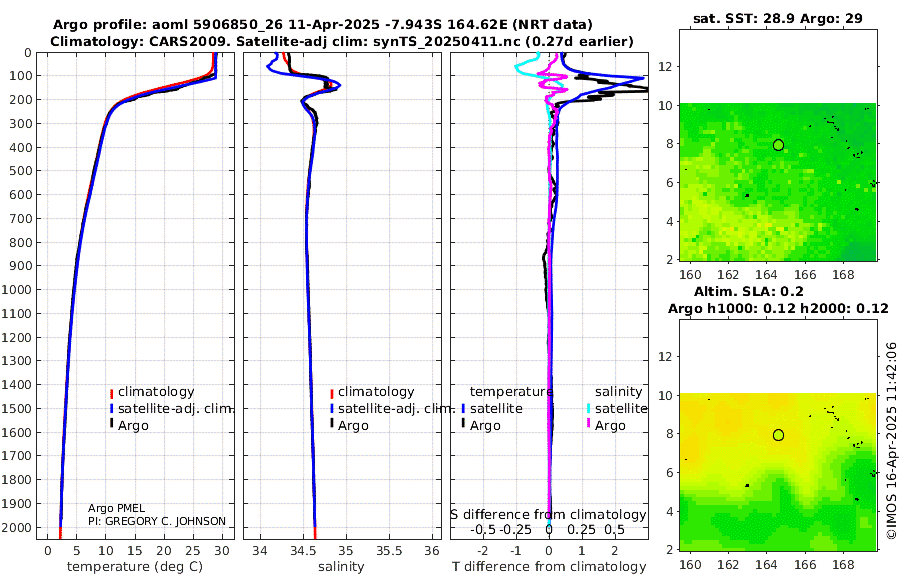Viewport: 900px width, 580px height.
Task: Click the Climatology CARS2009 subtitle line
Action: pyautogui.click(x=342, y=41)
